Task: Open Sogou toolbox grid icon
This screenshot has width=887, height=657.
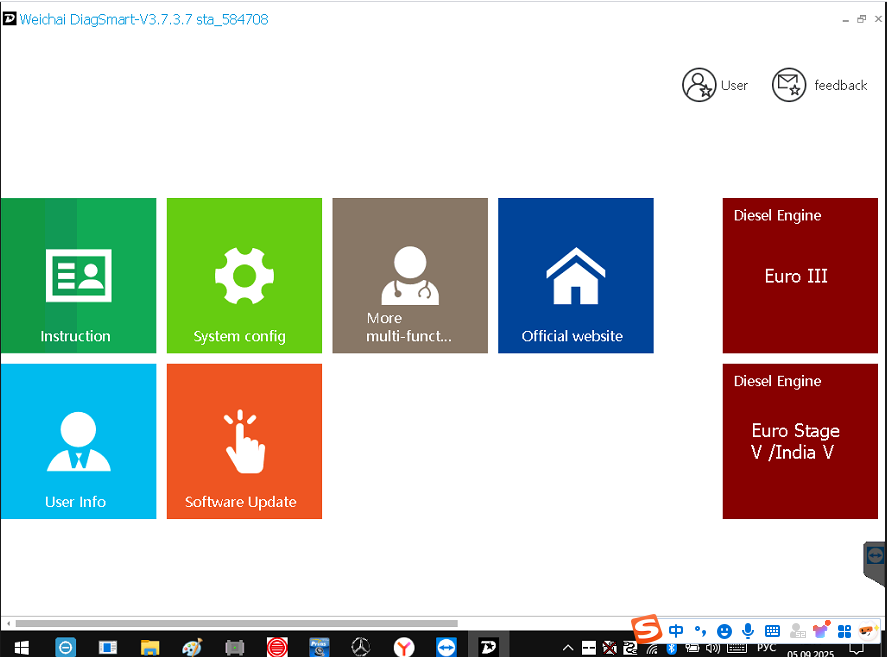Action: click(x=845, y=631)
